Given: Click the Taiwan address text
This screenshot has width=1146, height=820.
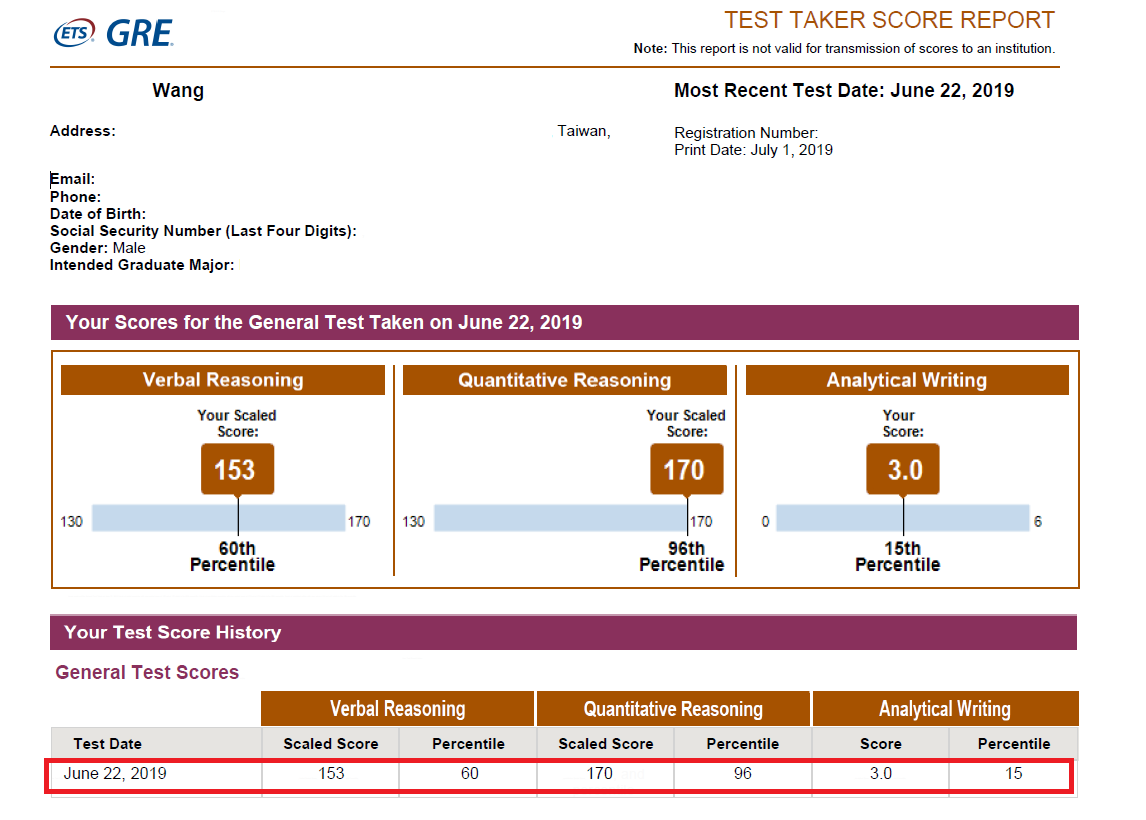Looking at the screenshot, I should (584, 131).
